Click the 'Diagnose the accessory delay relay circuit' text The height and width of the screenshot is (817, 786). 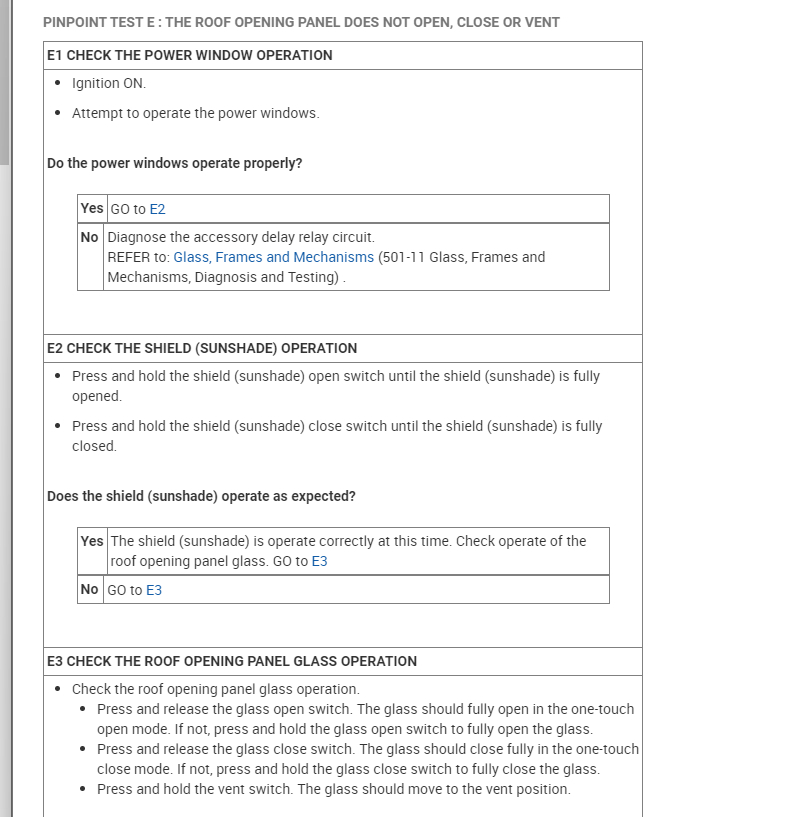coord(241,237)
